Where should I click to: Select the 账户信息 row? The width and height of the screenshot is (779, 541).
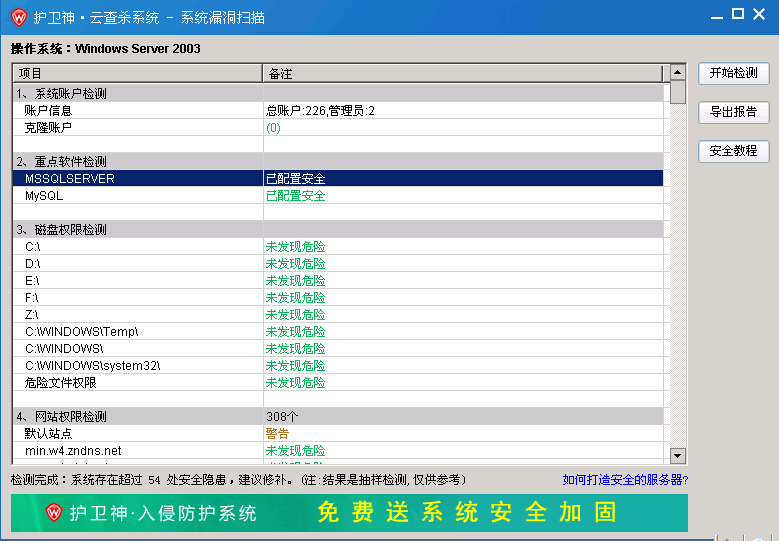tap(338, 111)
